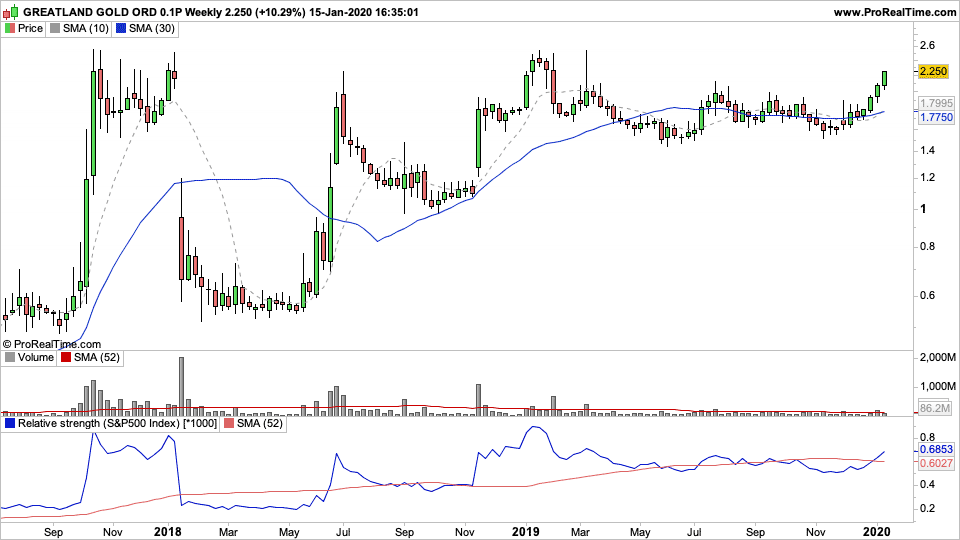Click the Mar label after 2018
This screenshot has width=960, height=540.
click(x=228, y=532)
